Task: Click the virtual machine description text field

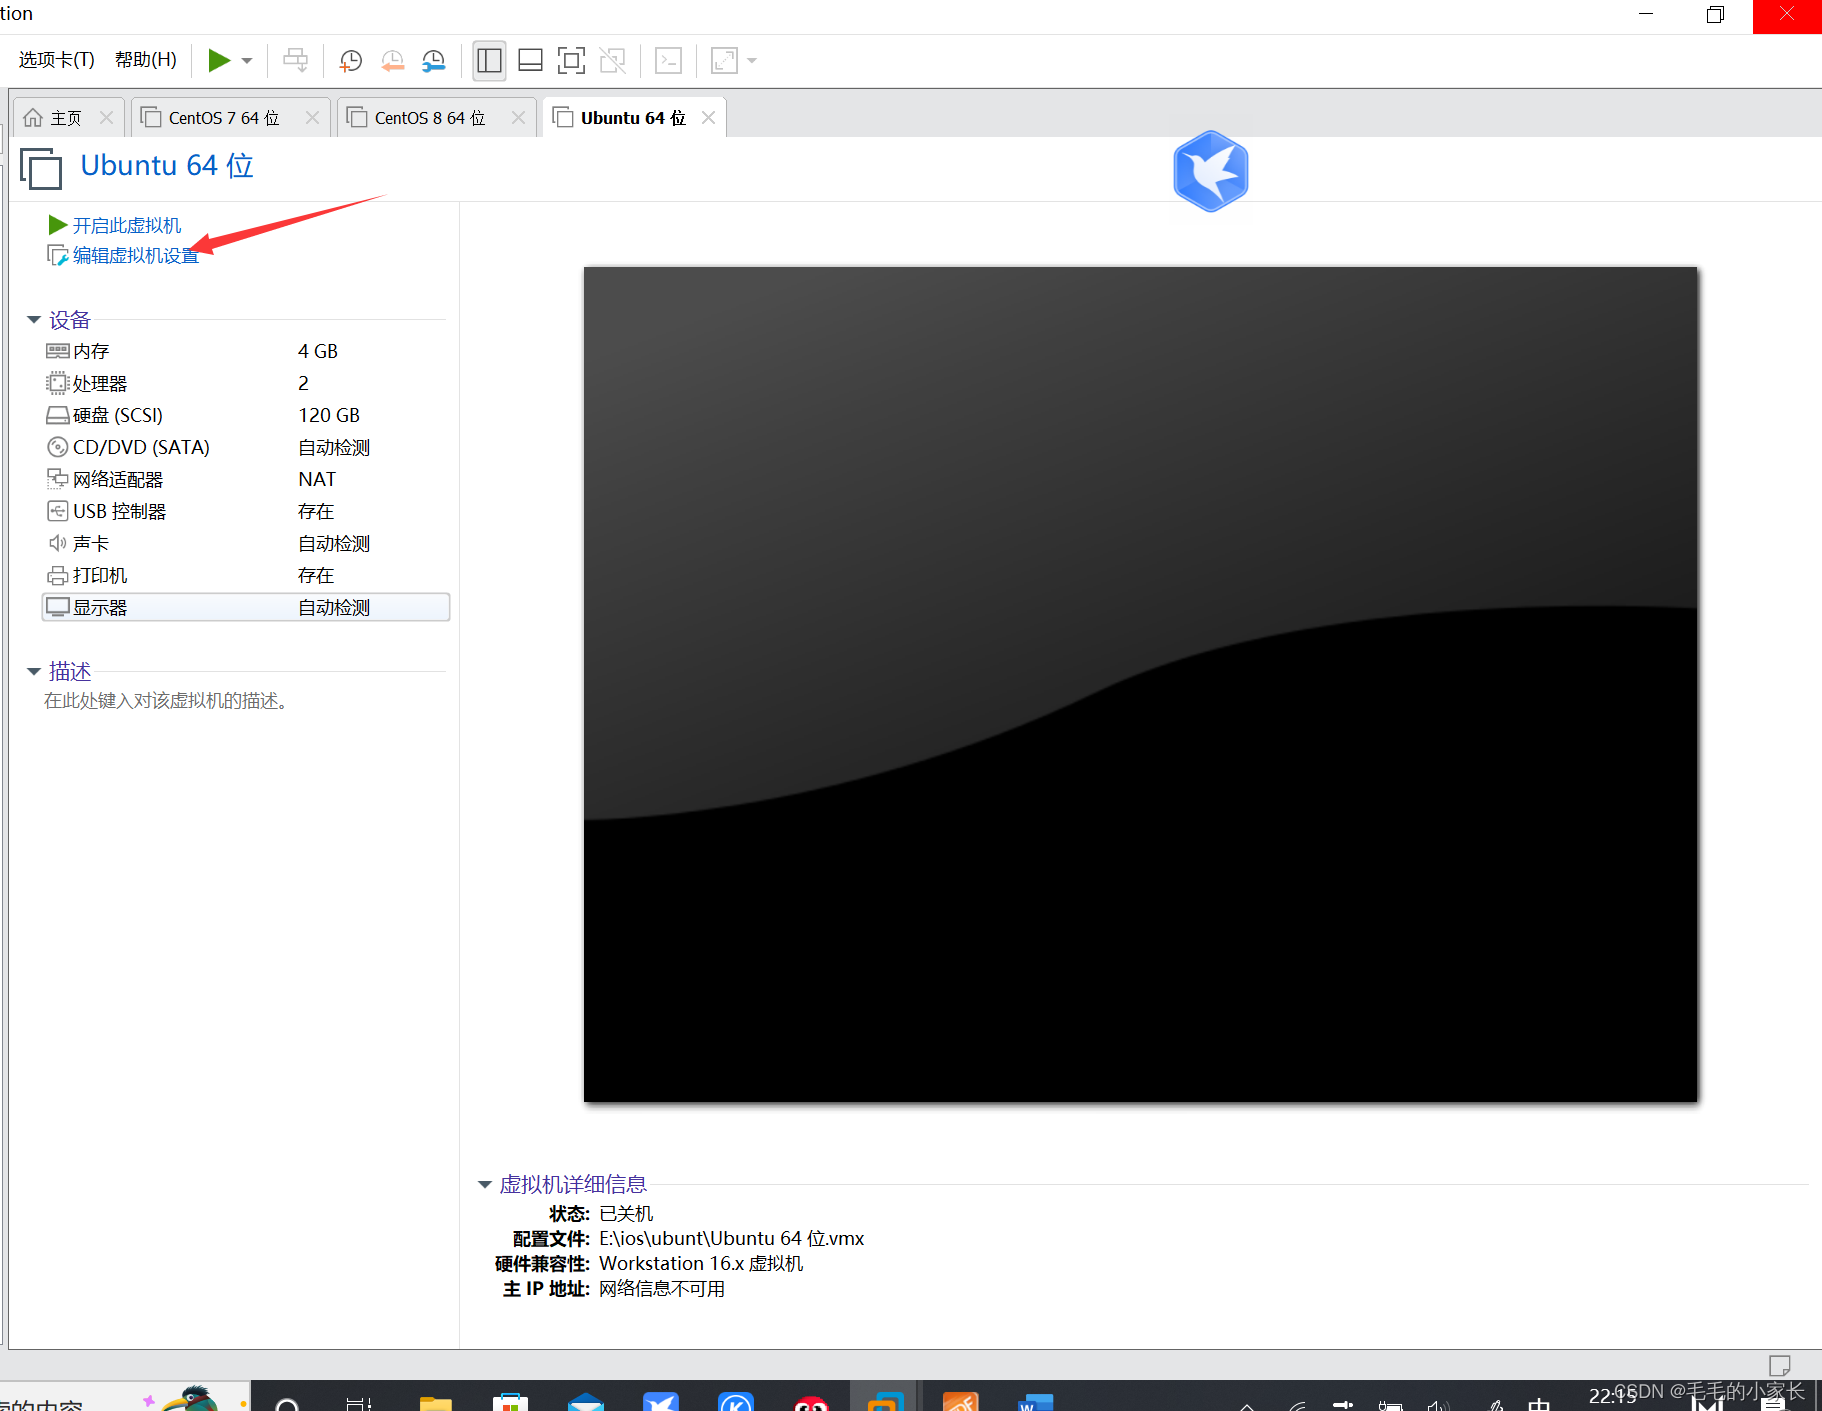Action: click(x=166, y=701)
